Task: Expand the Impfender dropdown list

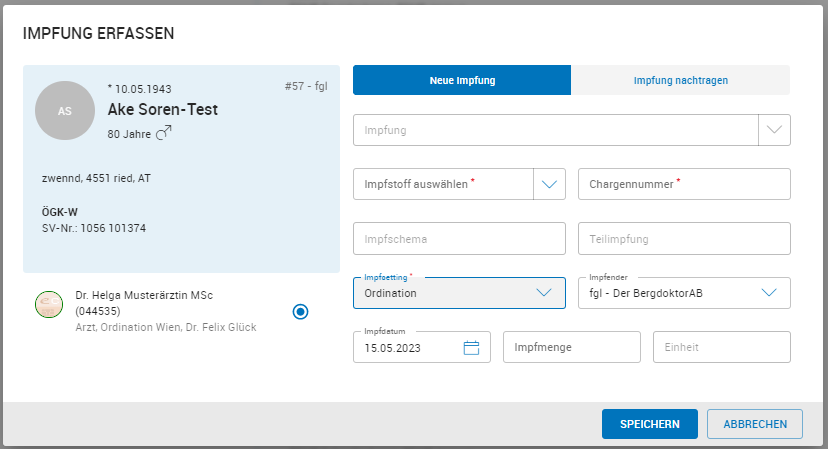Action: coord(768,293)
